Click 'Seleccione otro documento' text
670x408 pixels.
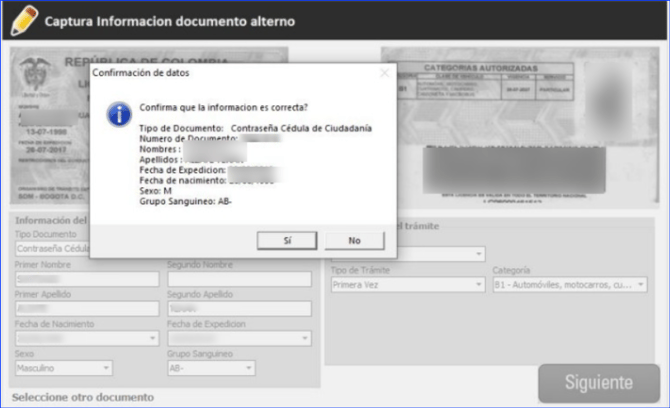(x=83, y=397)
